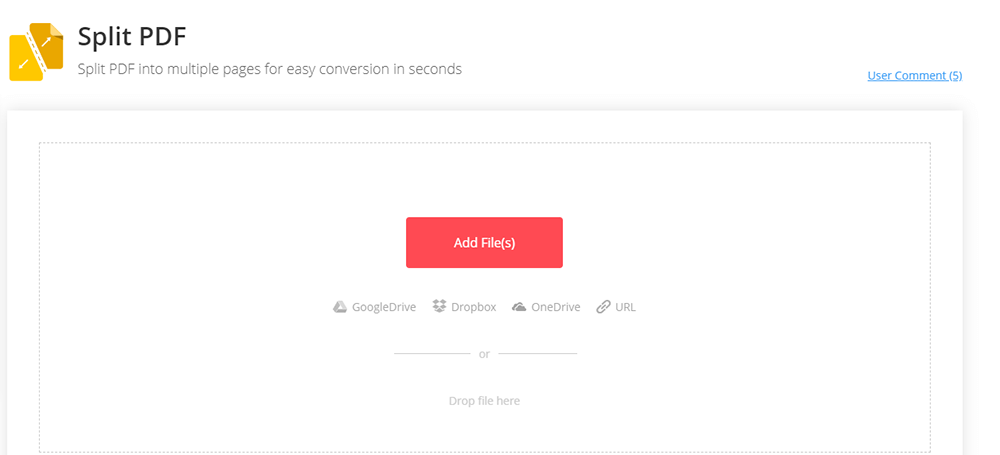
Task: Click the OneDrive cloud icon
Action: click(519, 307)
